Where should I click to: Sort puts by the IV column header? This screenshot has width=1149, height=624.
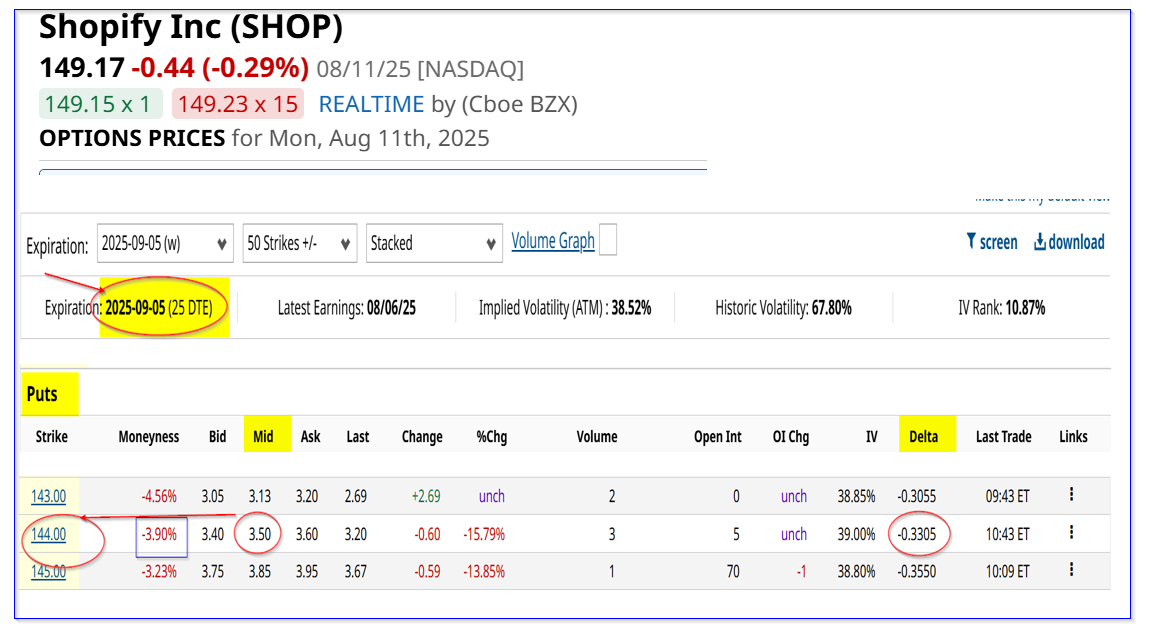pyautogui.click(x=871, y=437)
